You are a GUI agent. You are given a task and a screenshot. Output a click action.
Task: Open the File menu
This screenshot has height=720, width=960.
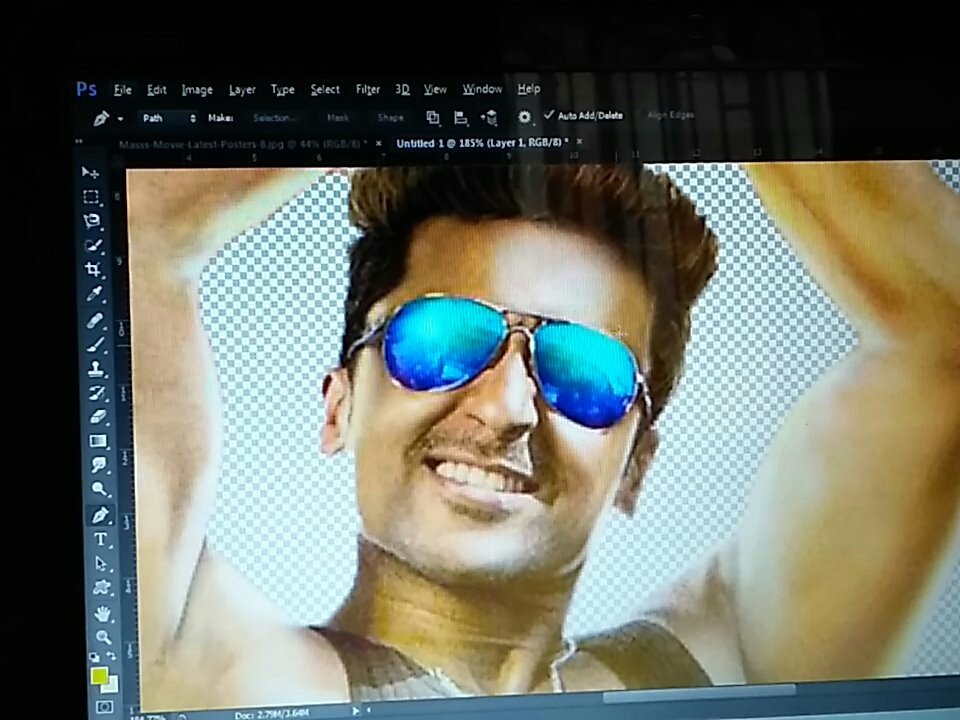tap(122, 89)
